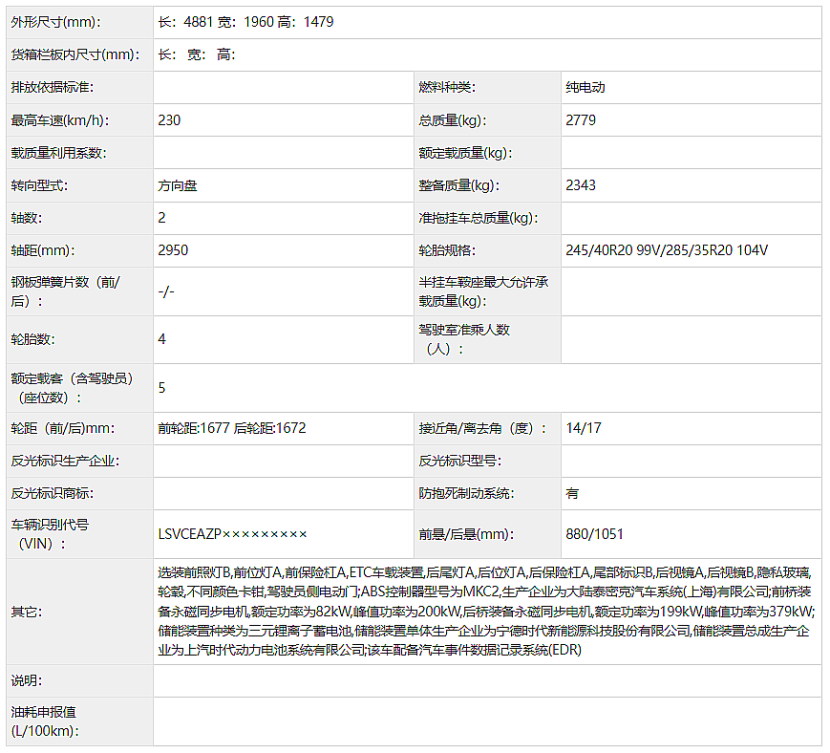
Task: Click the 轮胎数 label
Action: pos(33,339)
